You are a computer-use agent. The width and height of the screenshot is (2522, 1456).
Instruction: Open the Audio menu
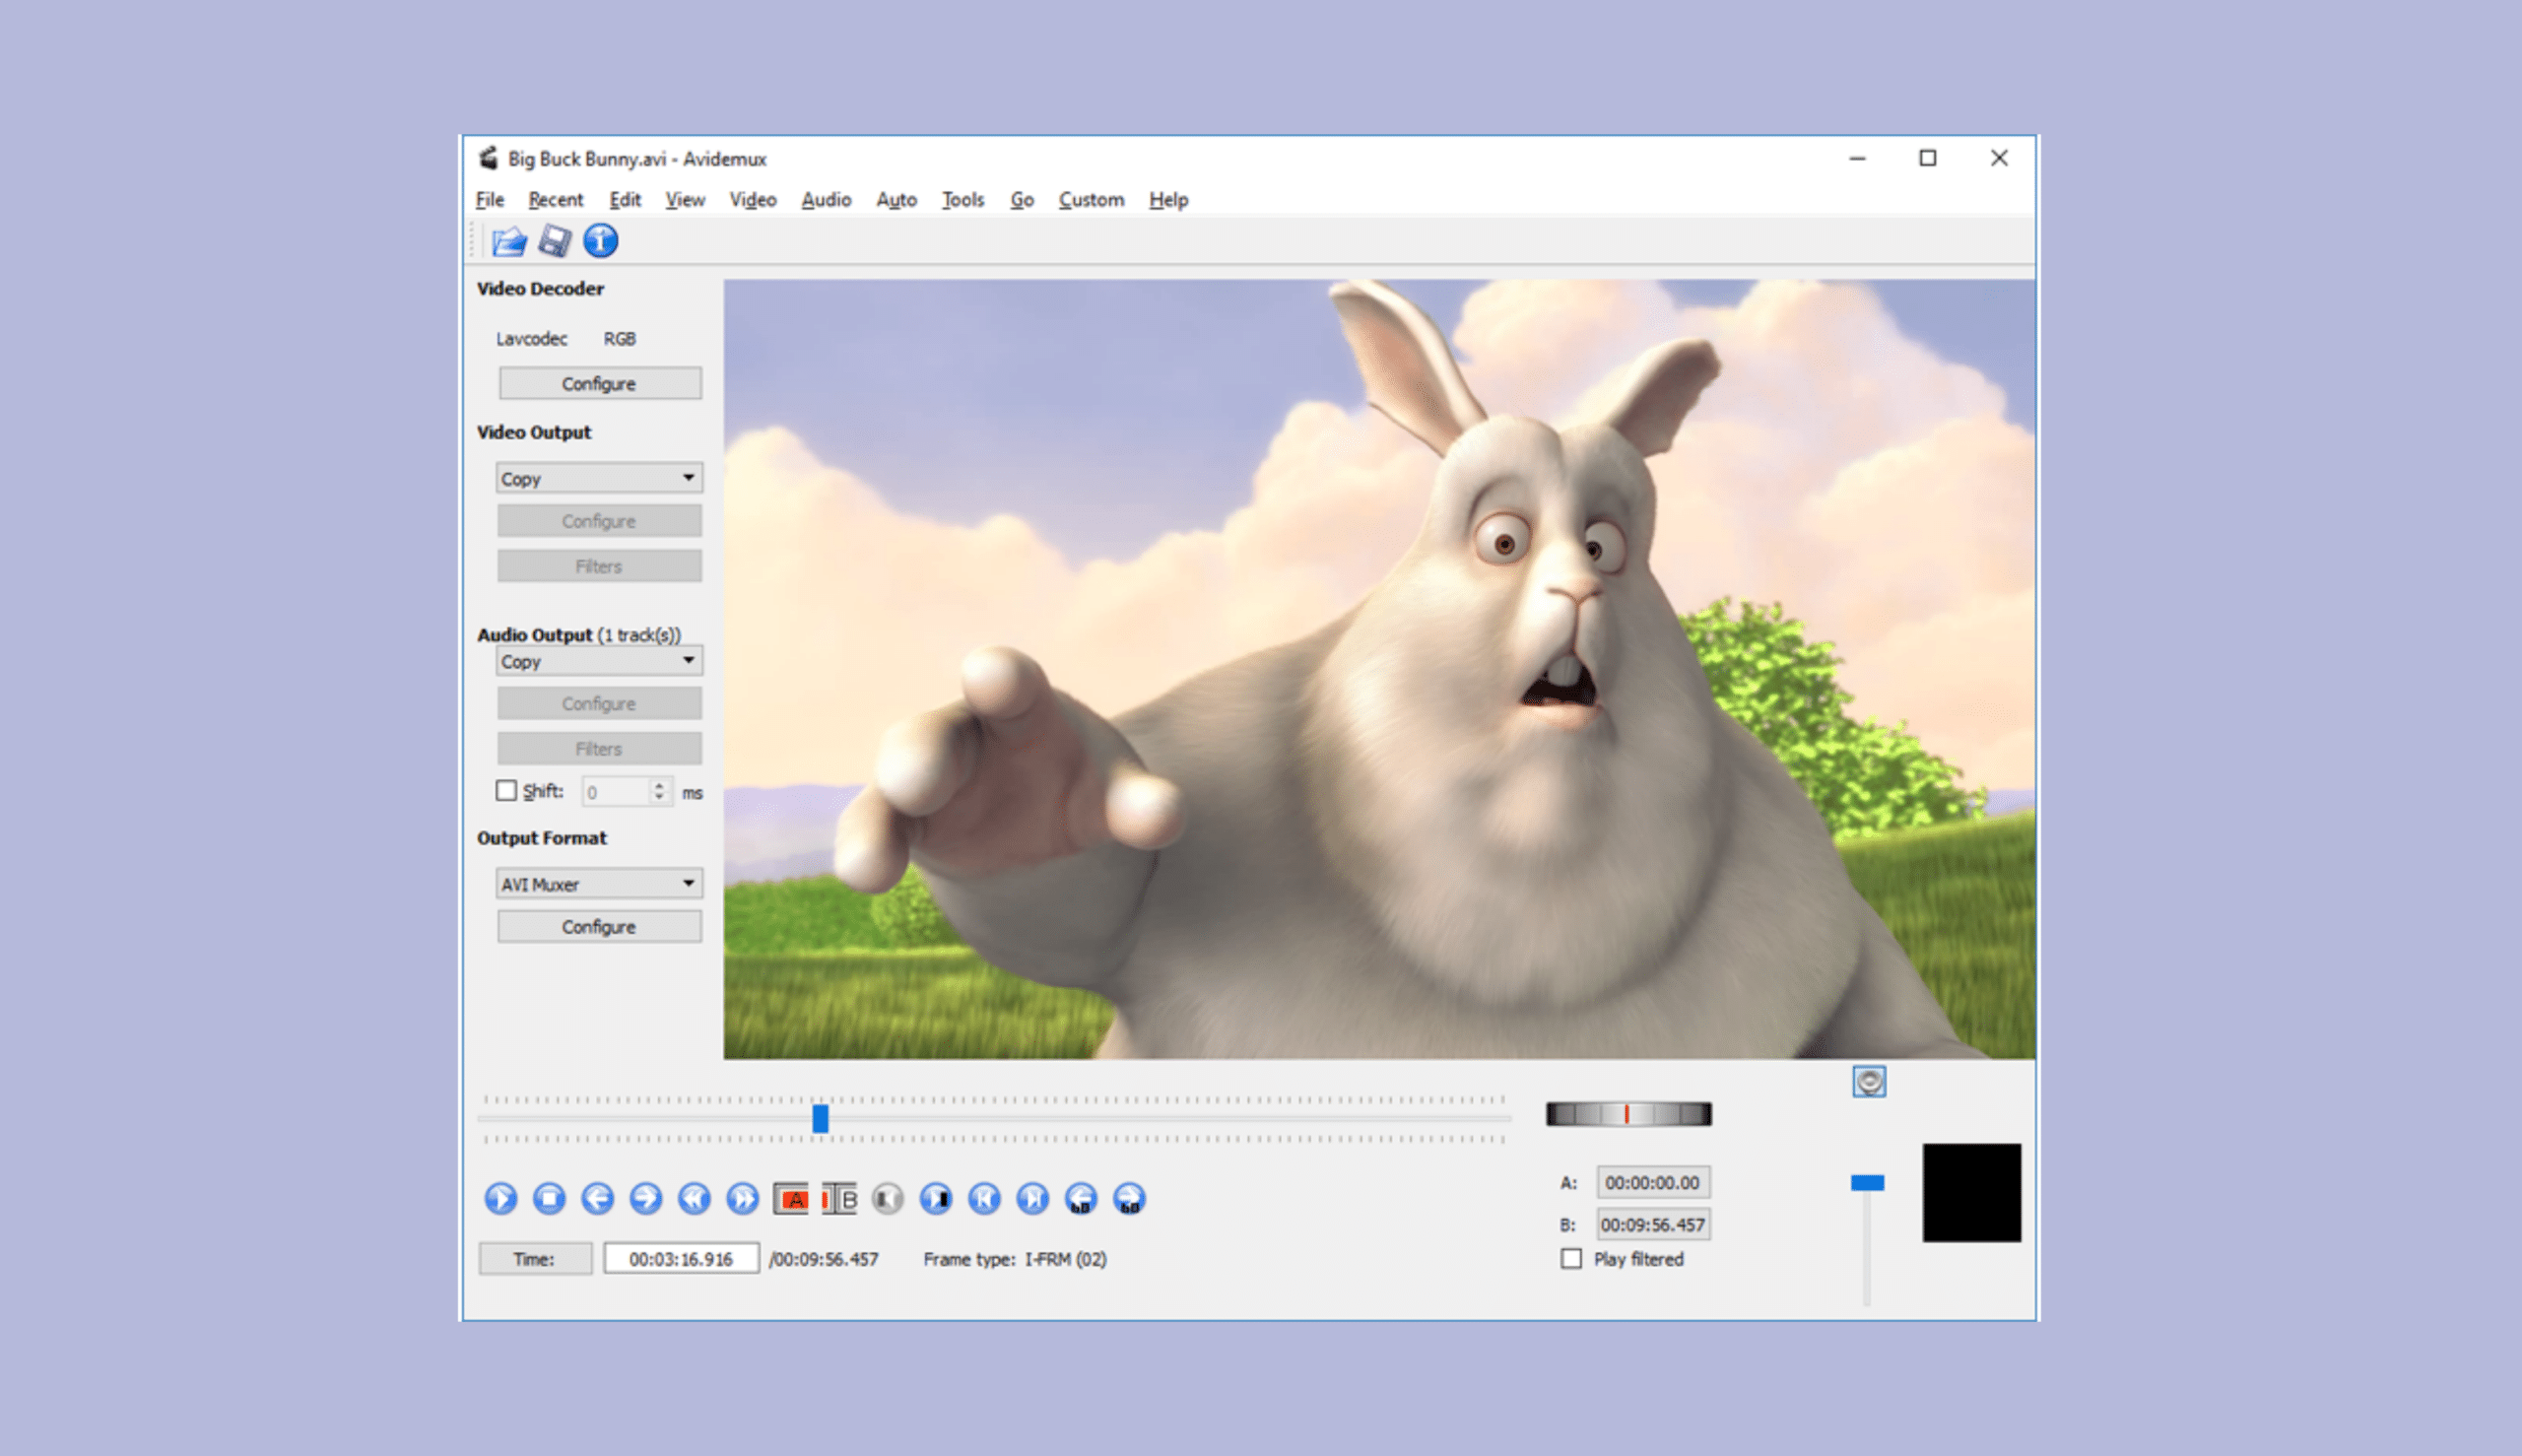click(x=826, y=199)
